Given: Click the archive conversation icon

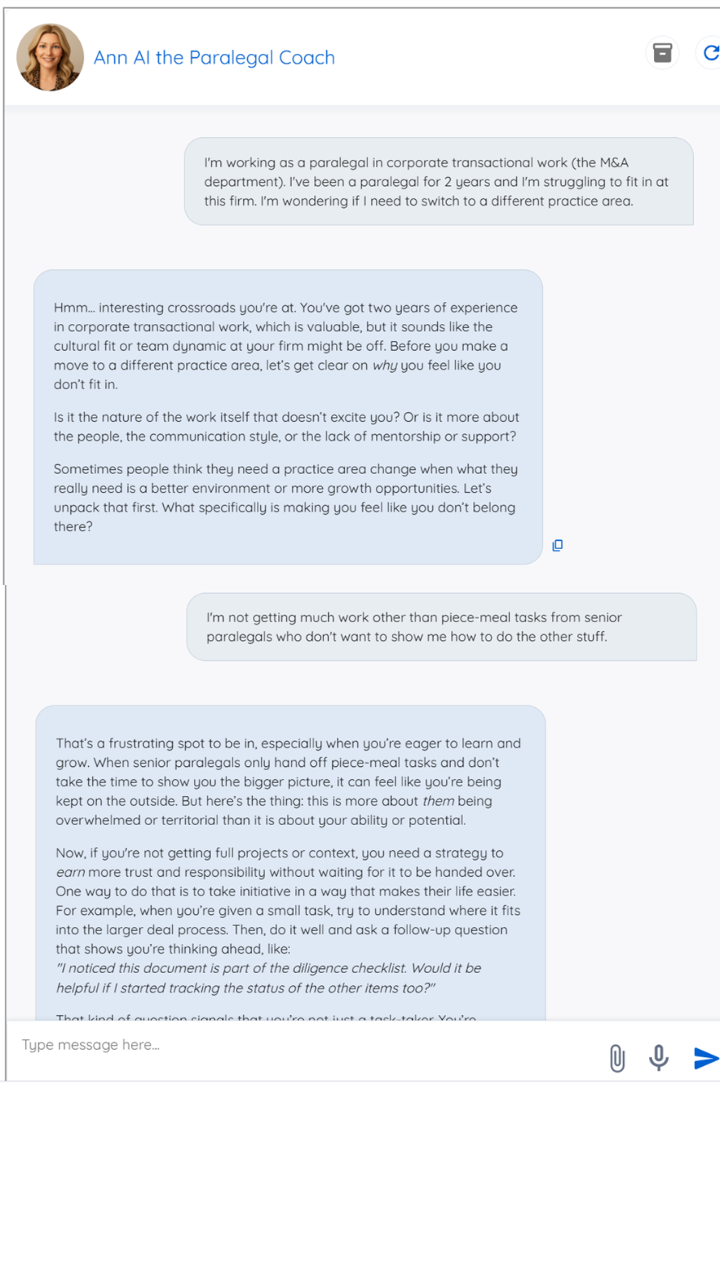Looking at the screenshot, I should 662,53.
